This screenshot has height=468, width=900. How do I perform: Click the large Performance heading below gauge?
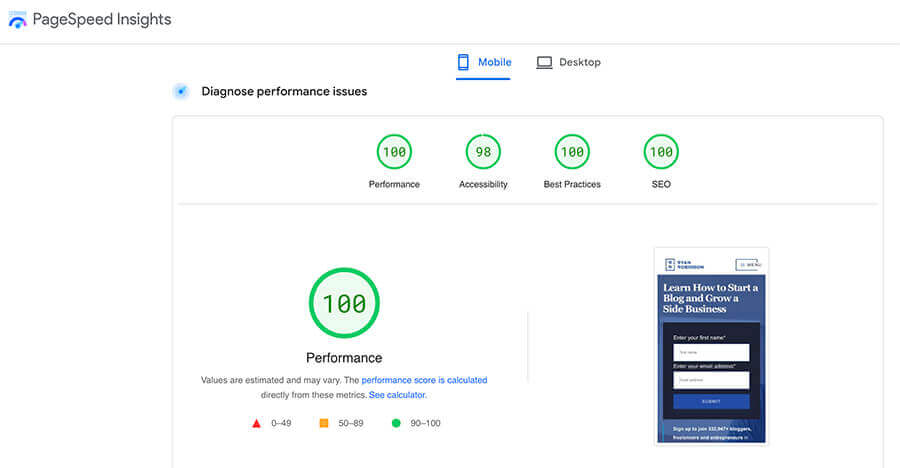click(x=344, y=358)
